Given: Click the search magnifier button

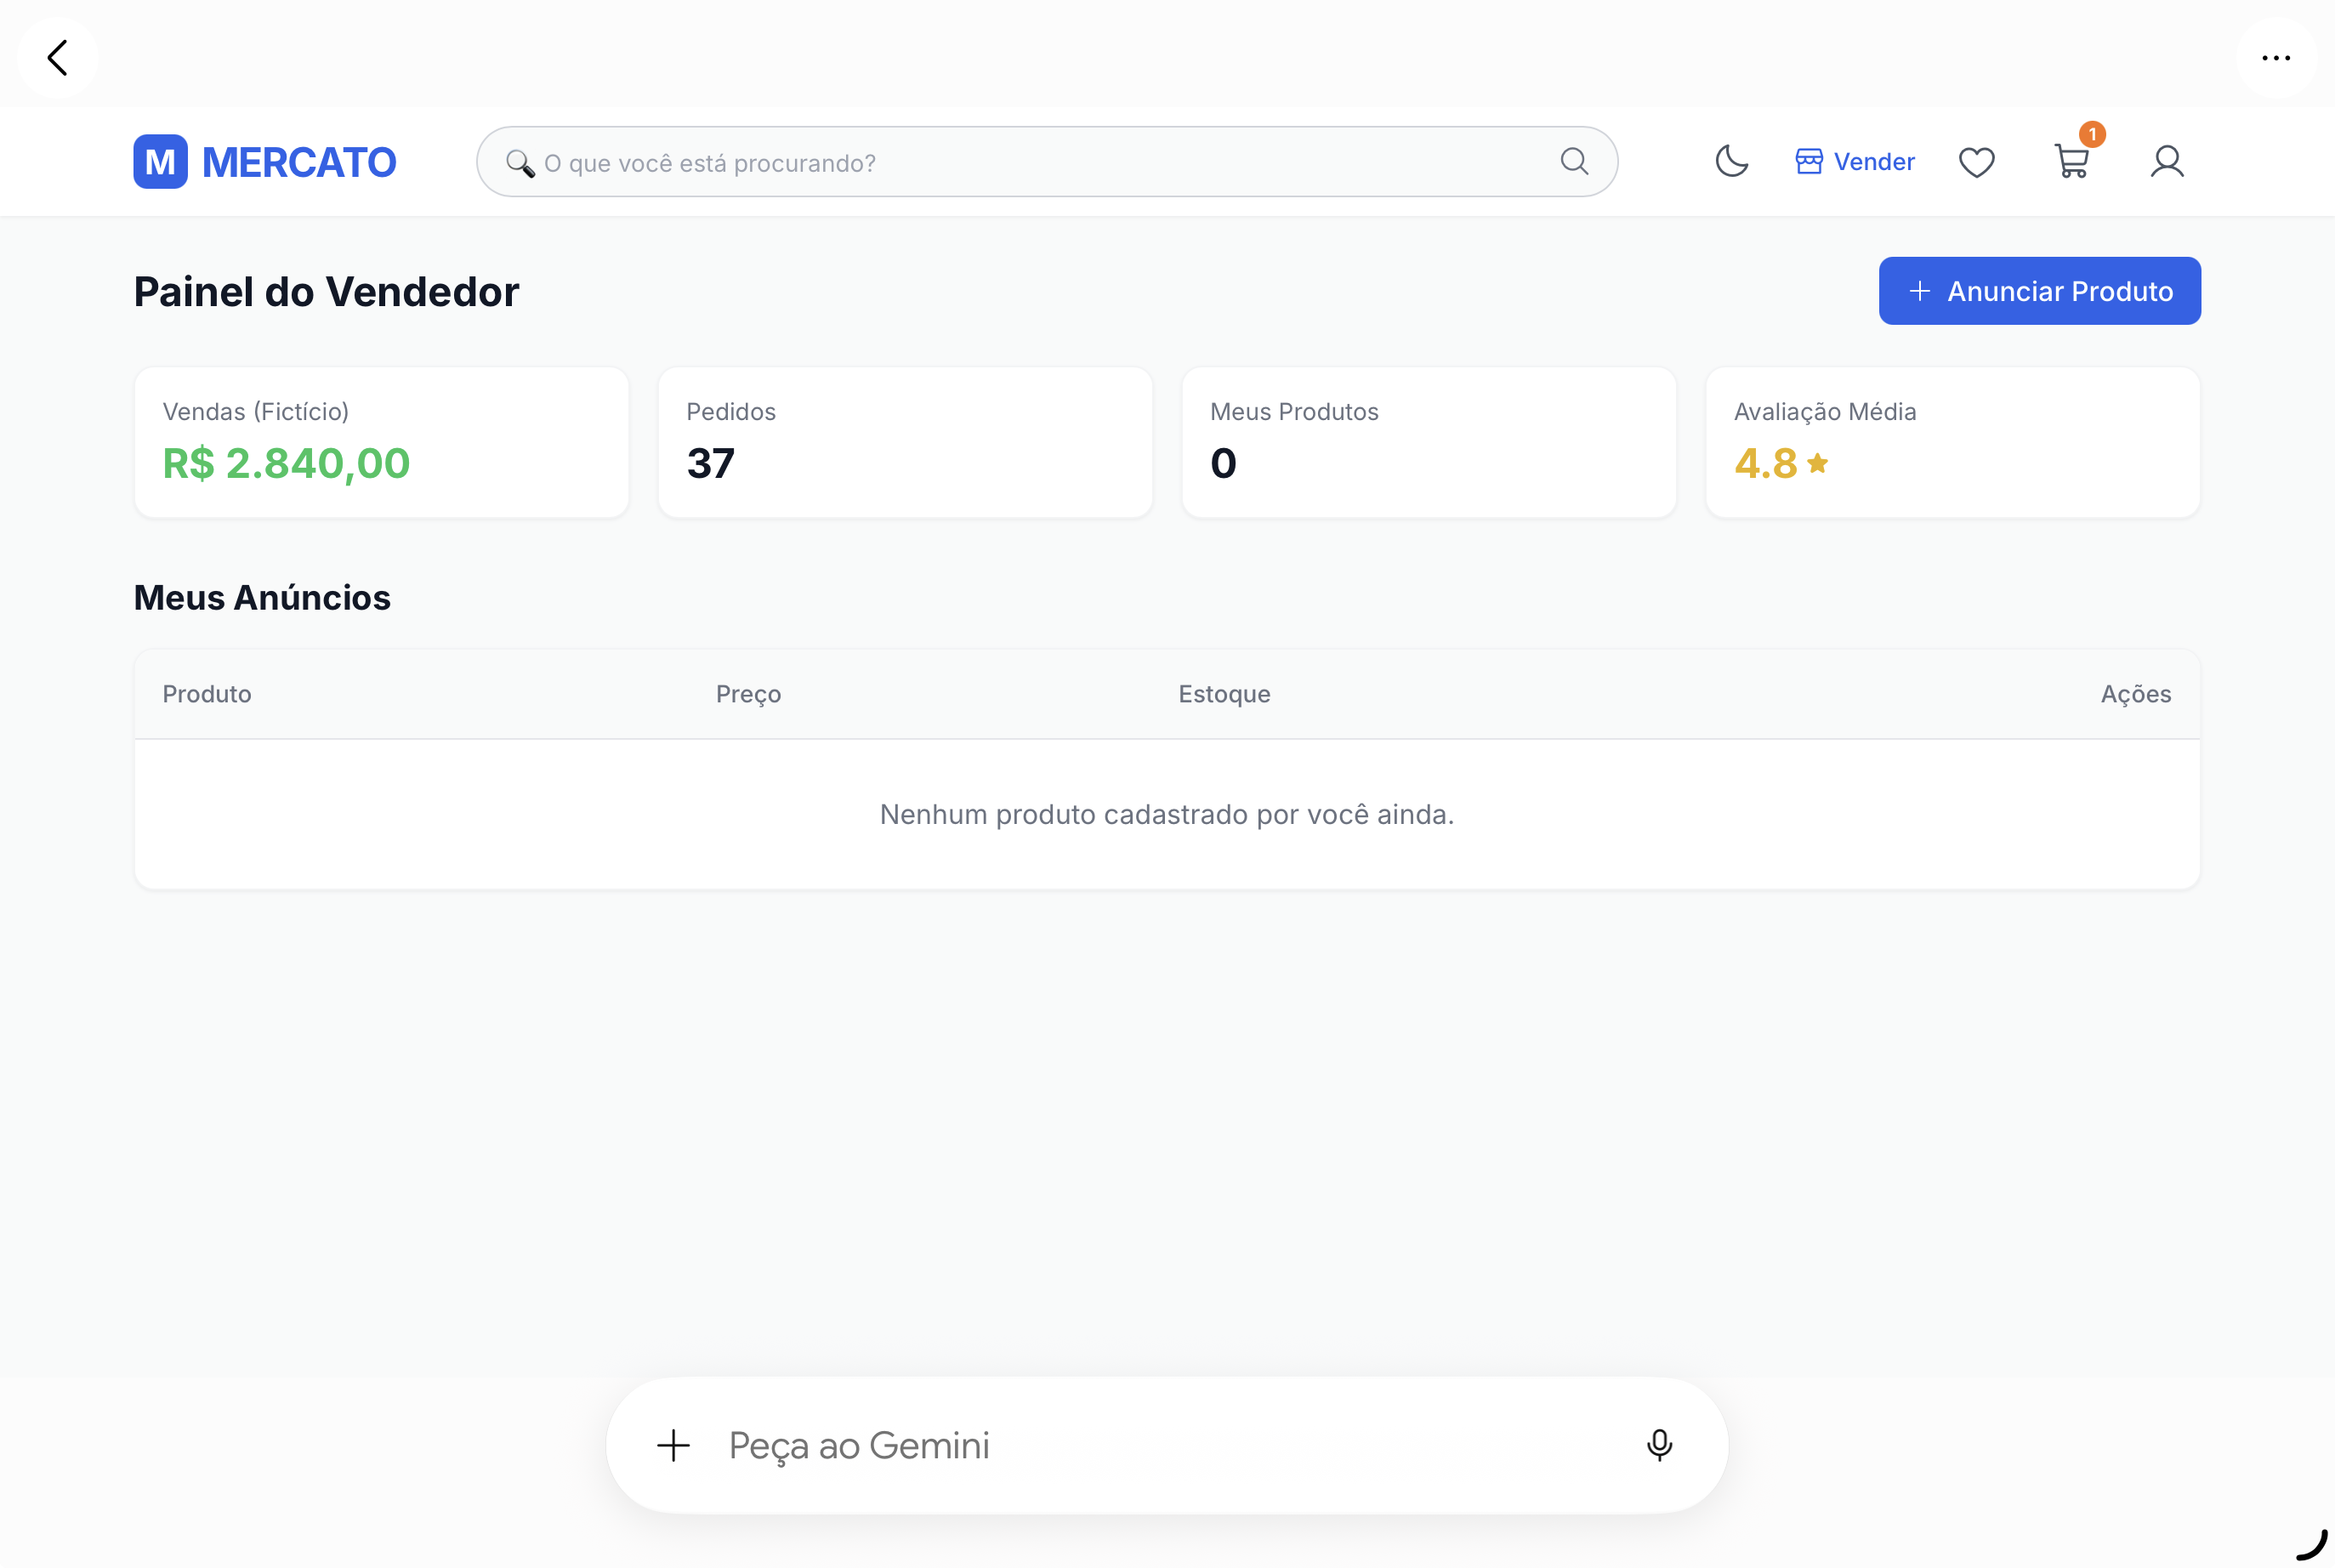Looking at the screenshot, I should point(1574,162).
